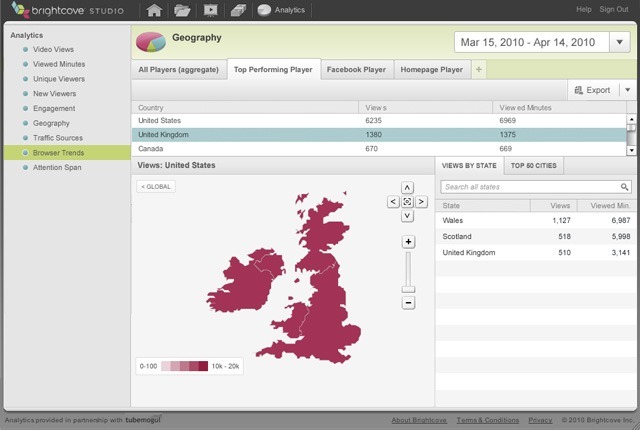Select United Kingdom row in states table
Viewport: 640px width, 430px height.
pyautogui.click(x=536, y=253)
